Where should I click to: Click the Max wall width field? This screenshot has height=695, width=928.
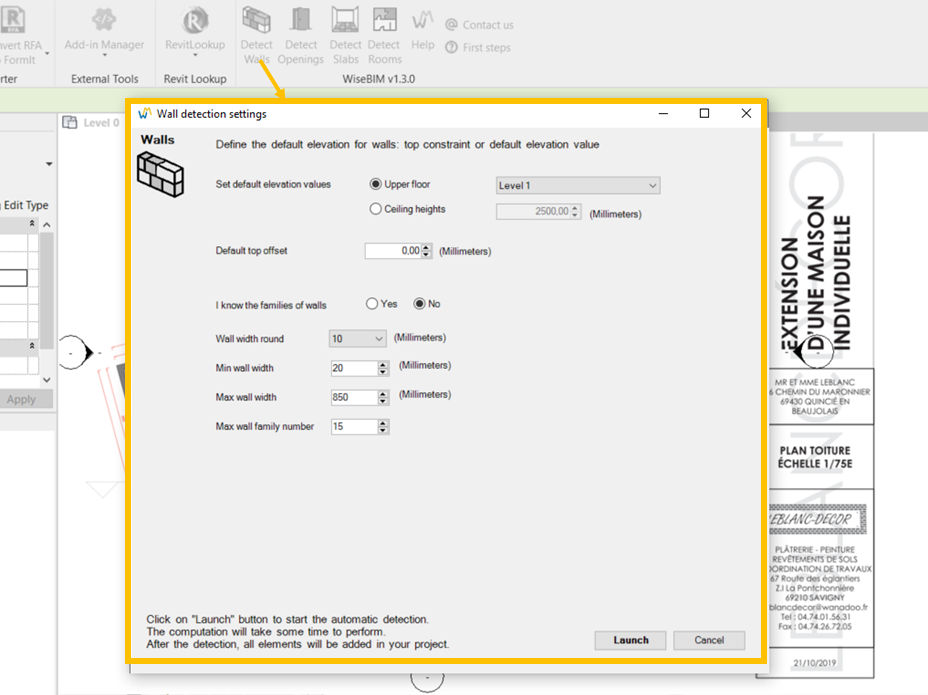pyautogui.click(x=354, y=397)
